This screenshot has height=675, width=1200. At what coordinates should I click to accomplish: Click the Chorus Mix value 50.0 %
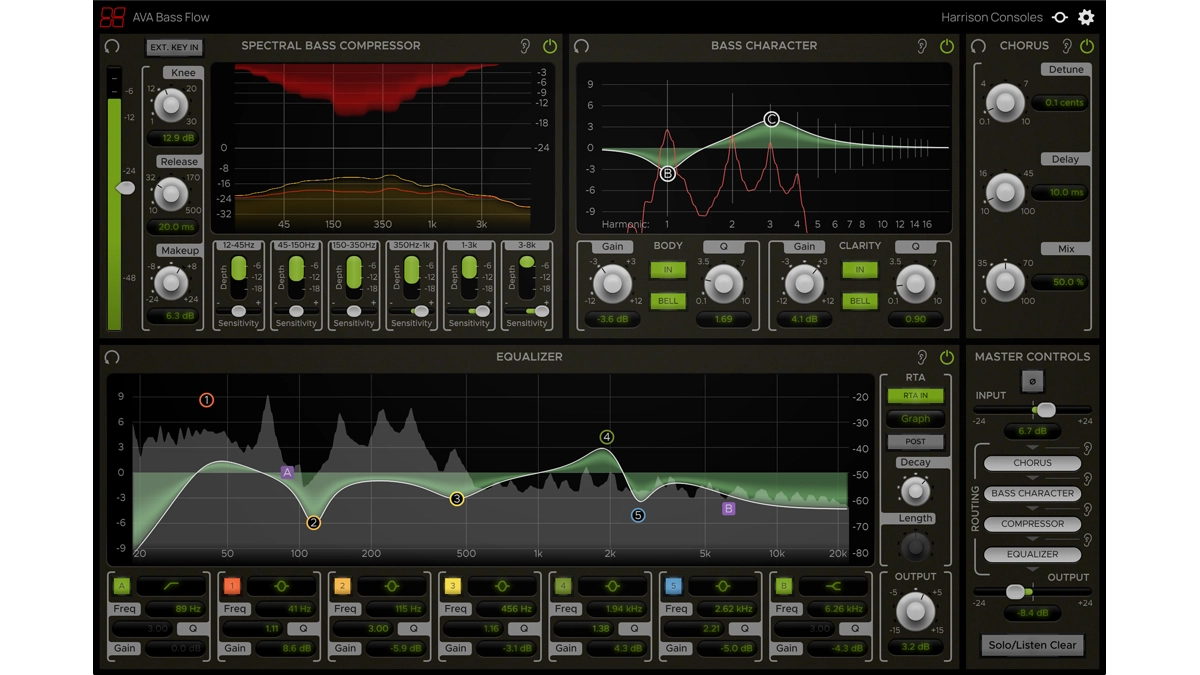click(1060, 283)
